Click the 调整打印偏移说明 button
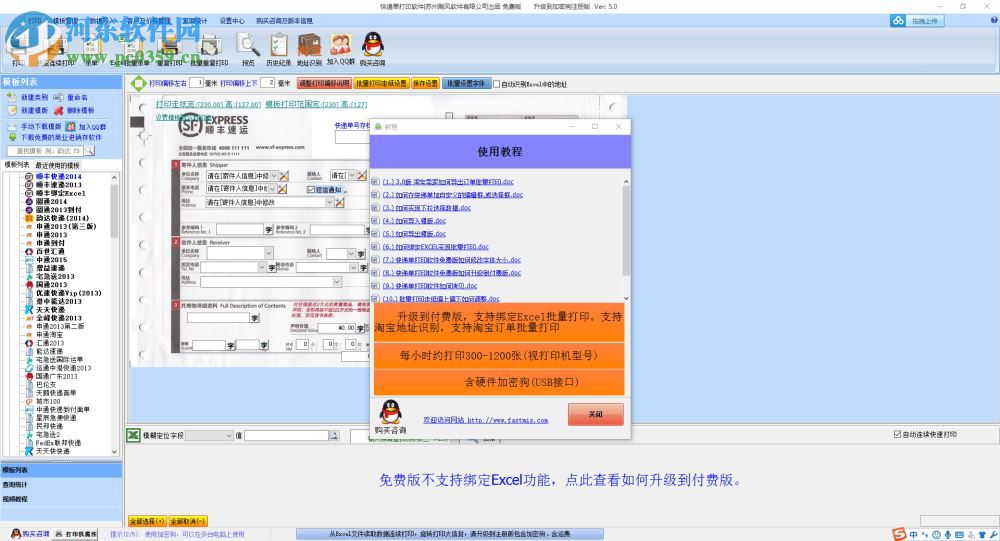The image size is (1000, 541). pos(324,84)
